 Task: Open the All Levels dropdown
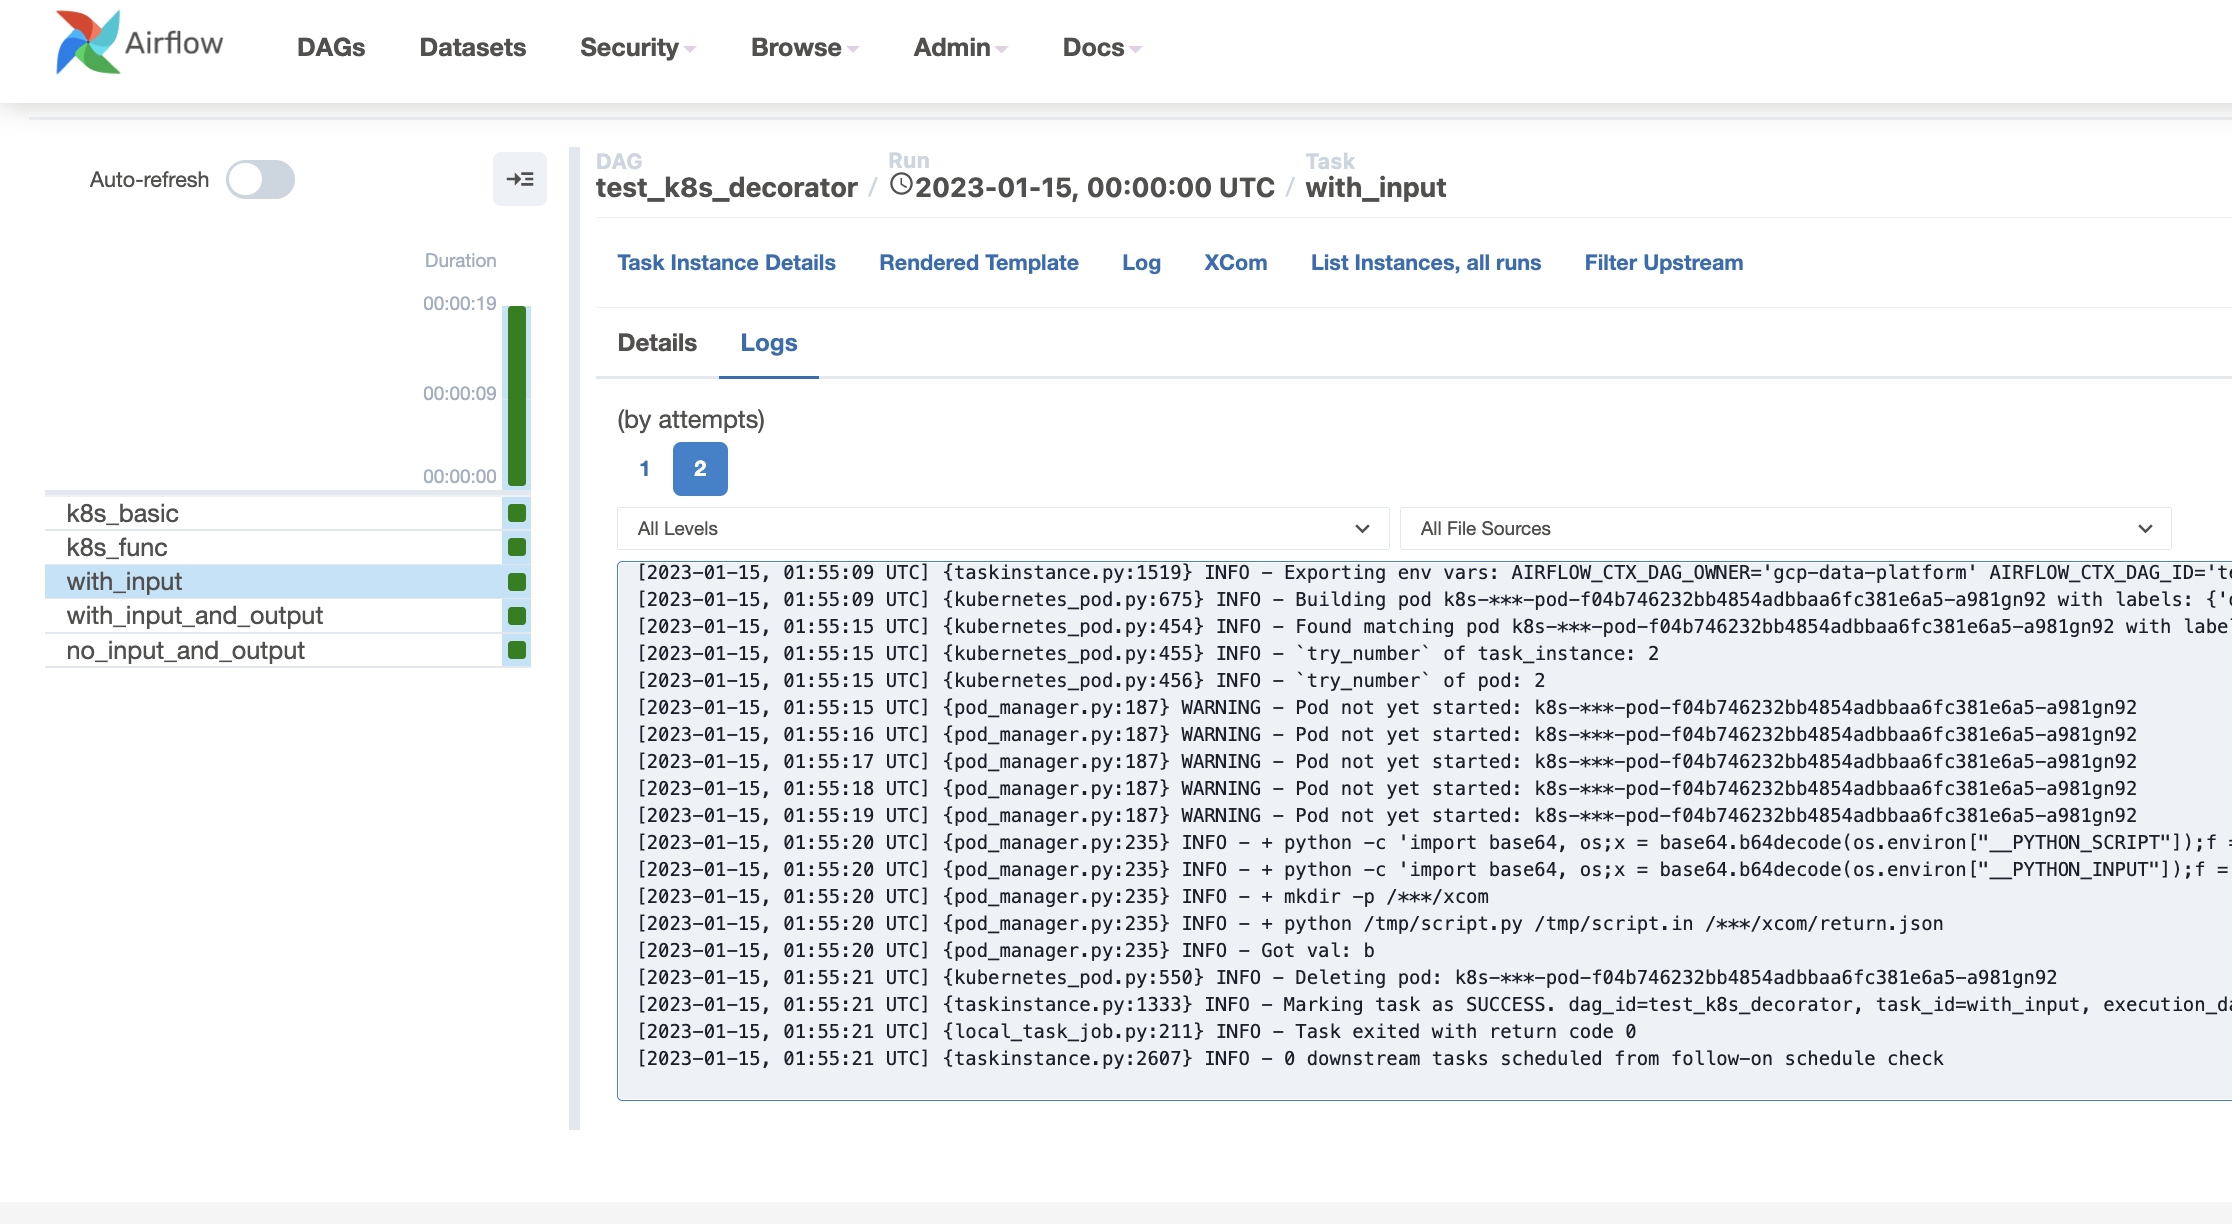tap(1002, 529)
